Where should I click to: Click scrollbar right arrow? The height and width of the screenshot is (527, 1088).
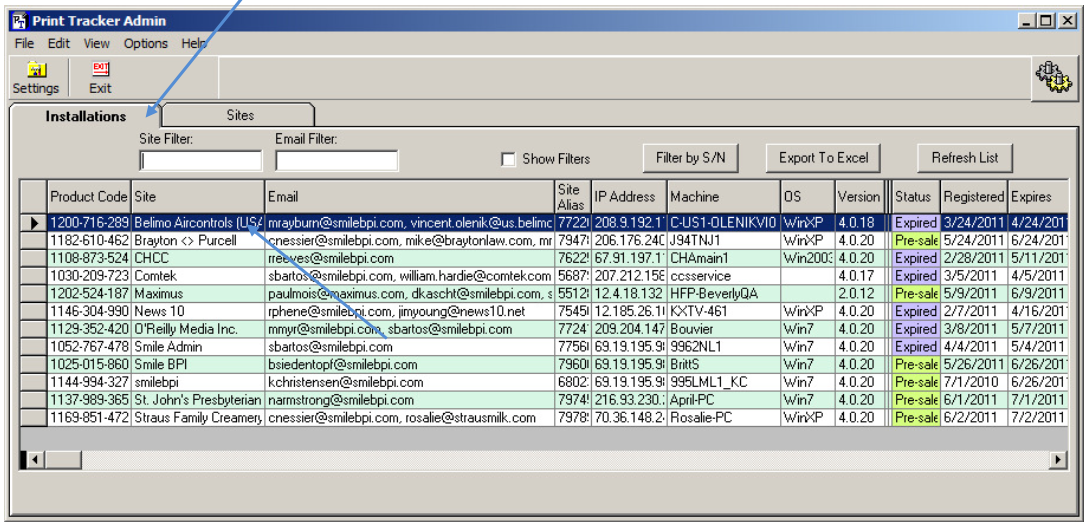1057,459
